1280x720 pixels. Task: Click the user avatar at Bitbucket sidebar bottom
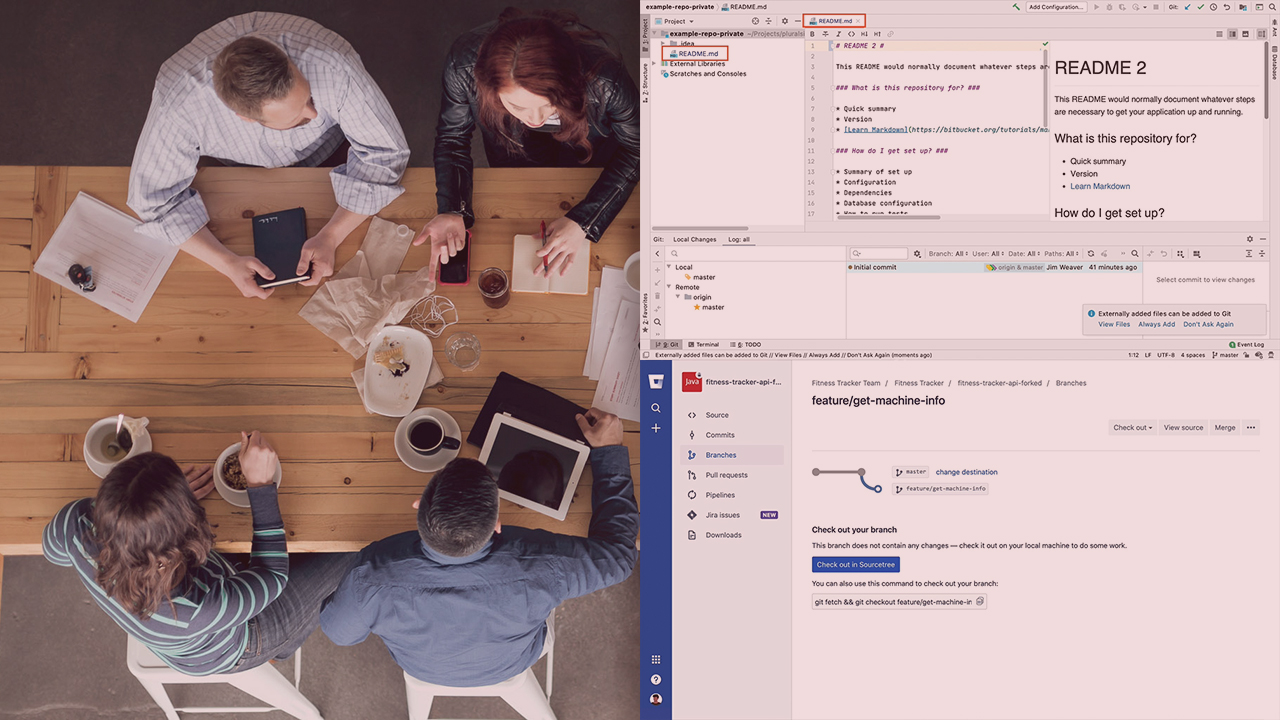656,699
